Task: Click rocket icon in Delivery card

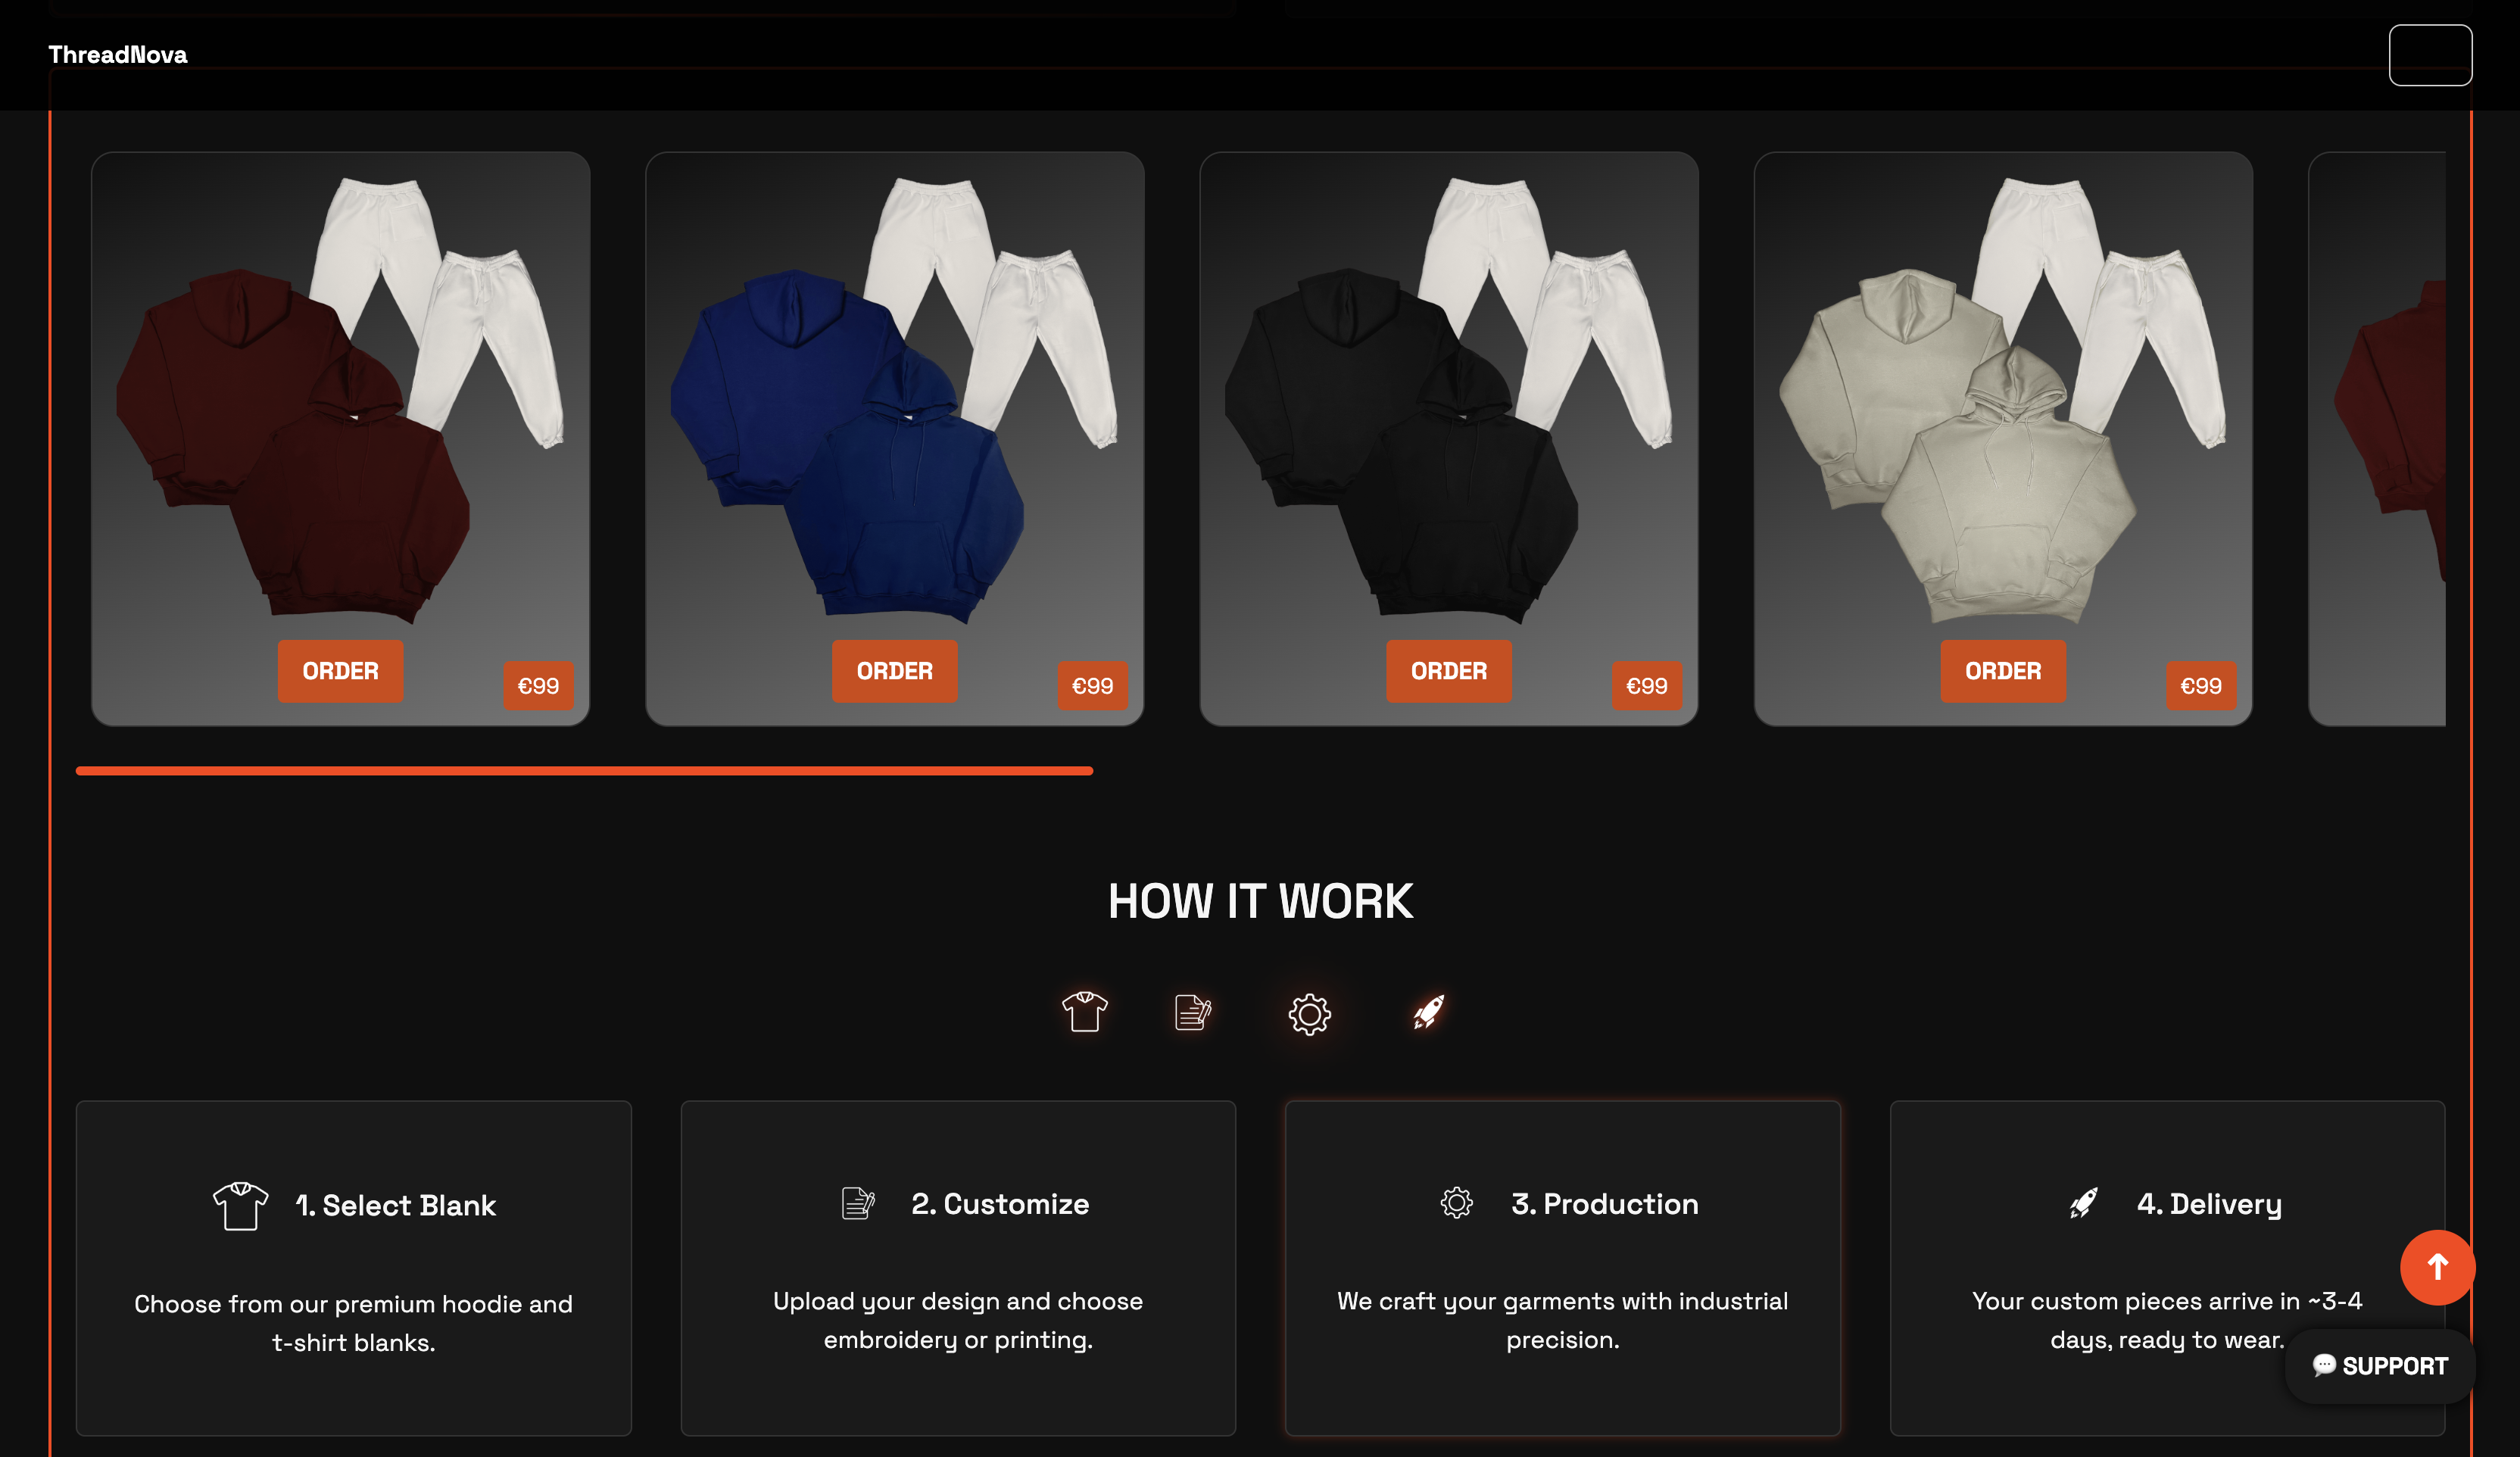Action: [2083, 1203]
